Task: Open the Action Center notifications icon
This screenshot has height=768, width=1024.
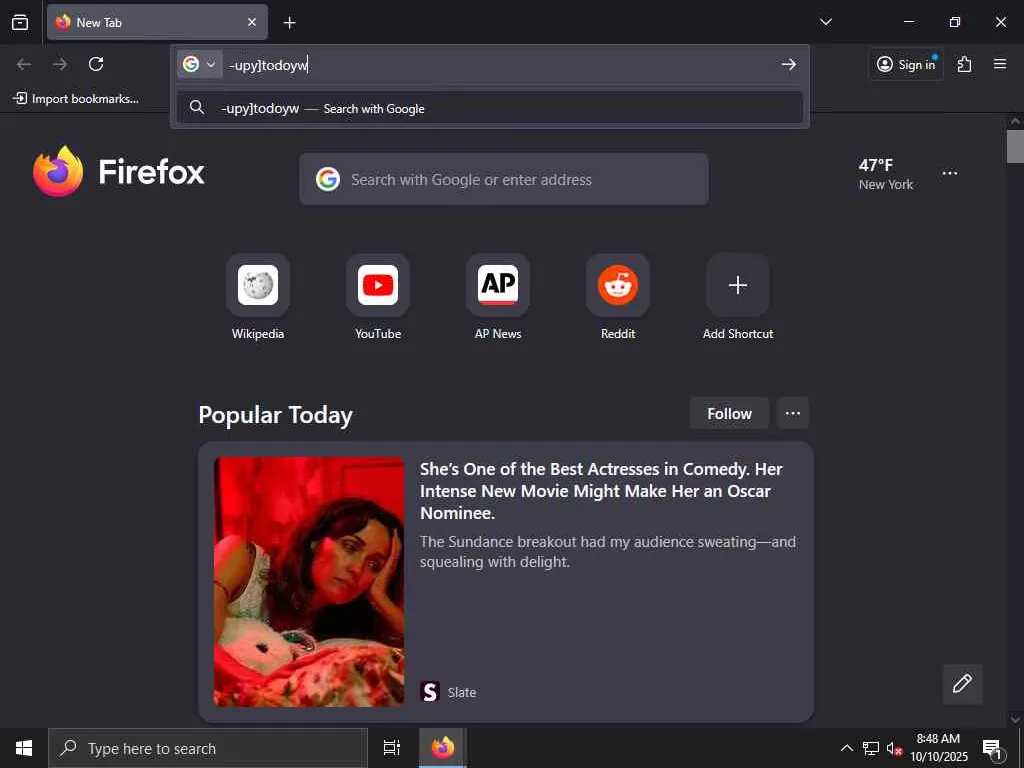Action: click(x=993, y=749)
